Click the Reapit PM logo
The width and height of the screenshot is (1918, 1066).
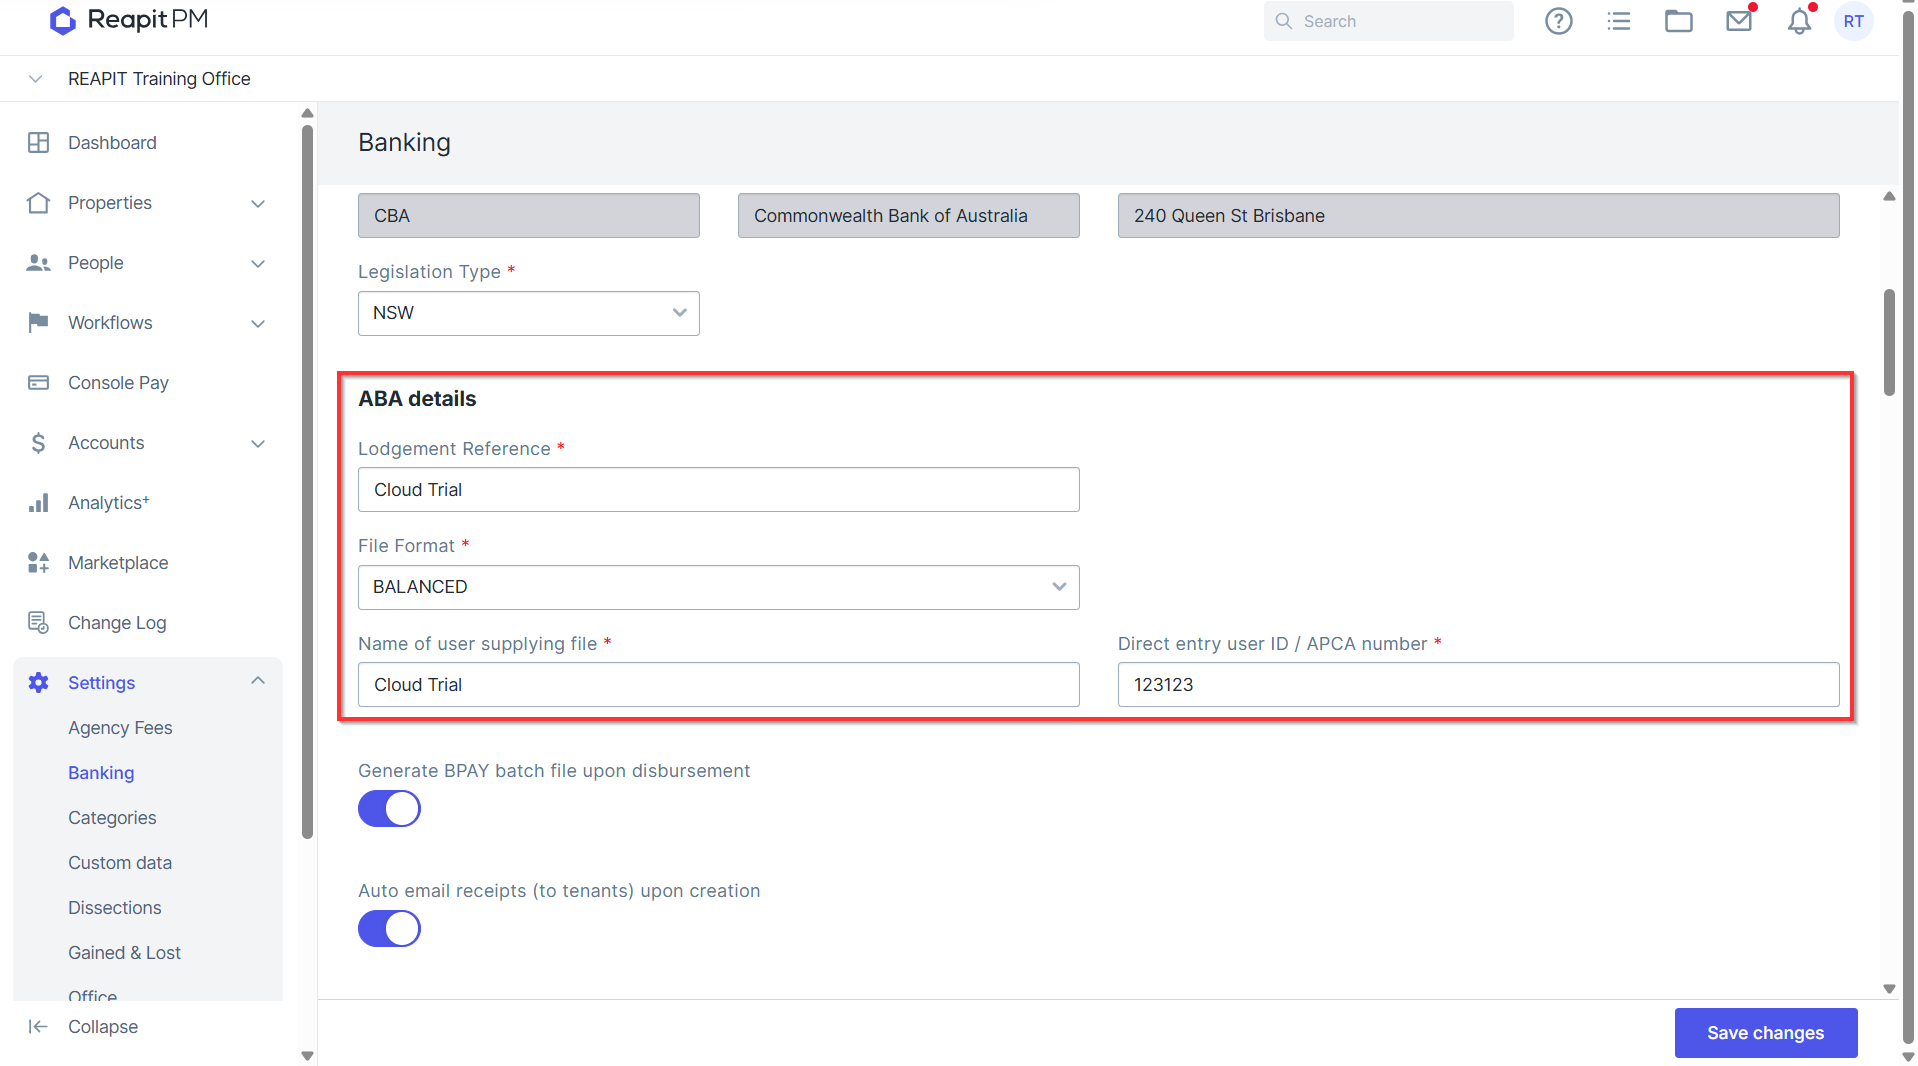click(129, 20)
